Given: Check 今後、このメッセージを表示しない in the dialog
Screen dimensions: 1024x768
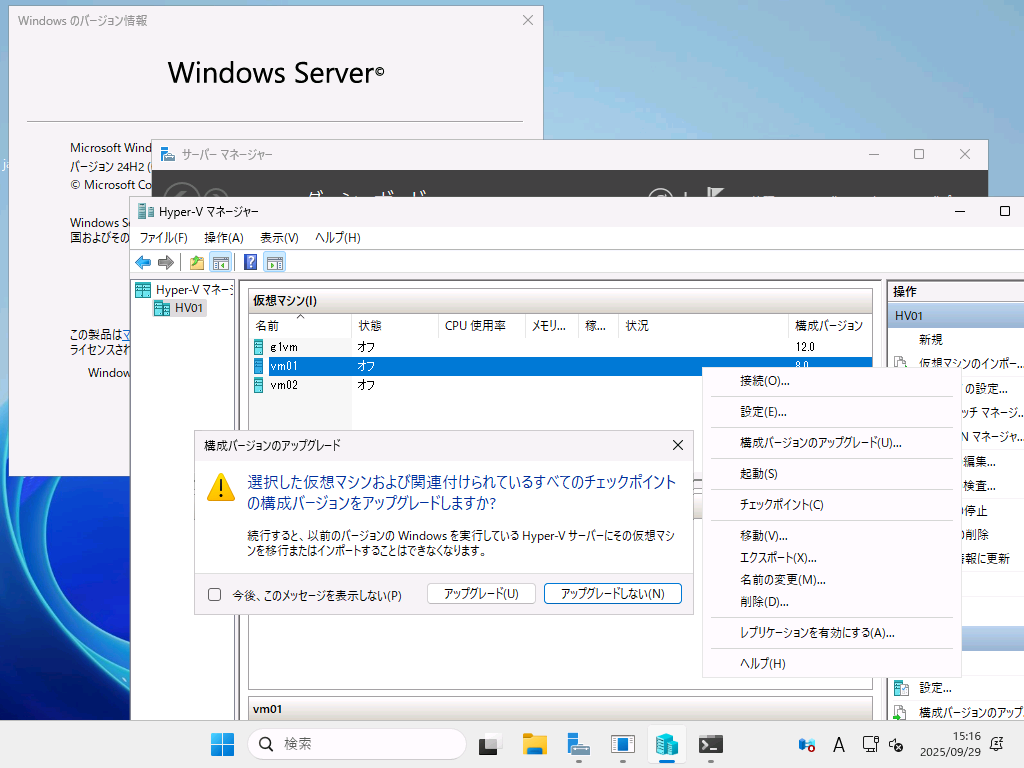Looking at the screenshot, I should (214, 593).
